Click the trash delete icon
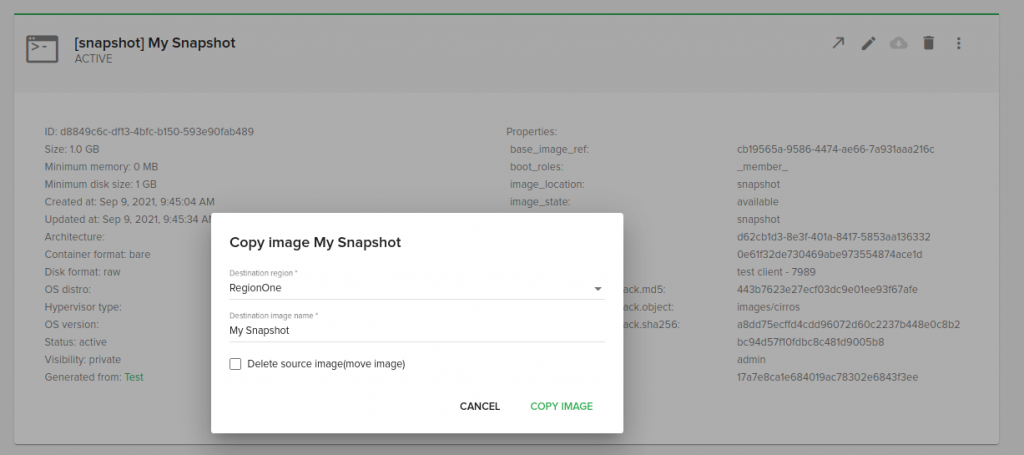This screenshot has width=1024, height=455. pyautogui.click(x=928, y=43)
